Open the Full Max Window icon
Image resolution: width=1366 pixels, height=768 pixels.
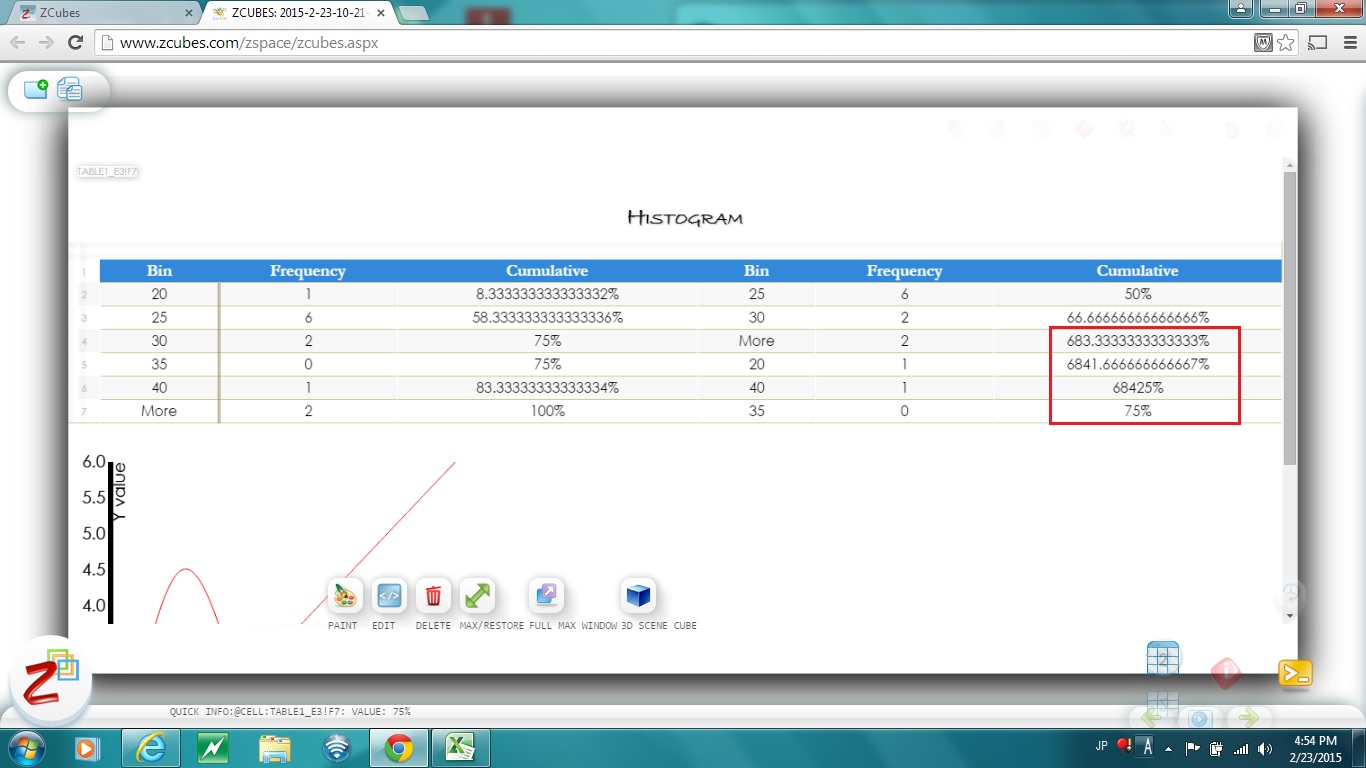(546, 597)
